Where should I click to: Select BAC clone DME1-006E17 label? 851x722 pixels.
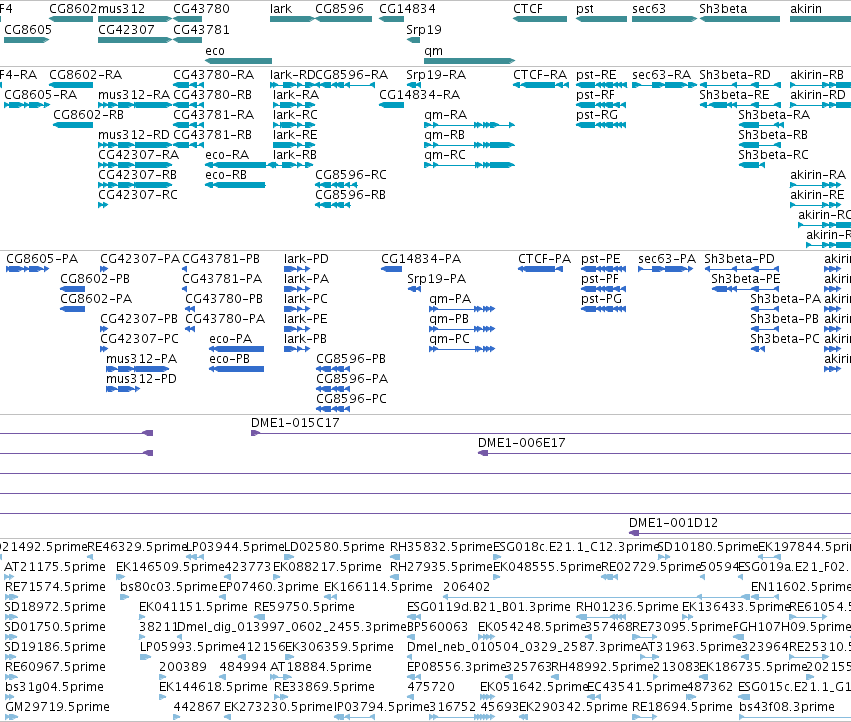[x=522, y=442]
